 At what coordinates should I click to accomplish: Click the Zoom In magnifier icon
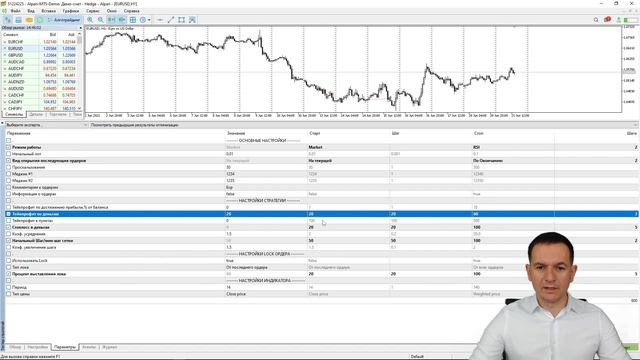tap(90, 20)
